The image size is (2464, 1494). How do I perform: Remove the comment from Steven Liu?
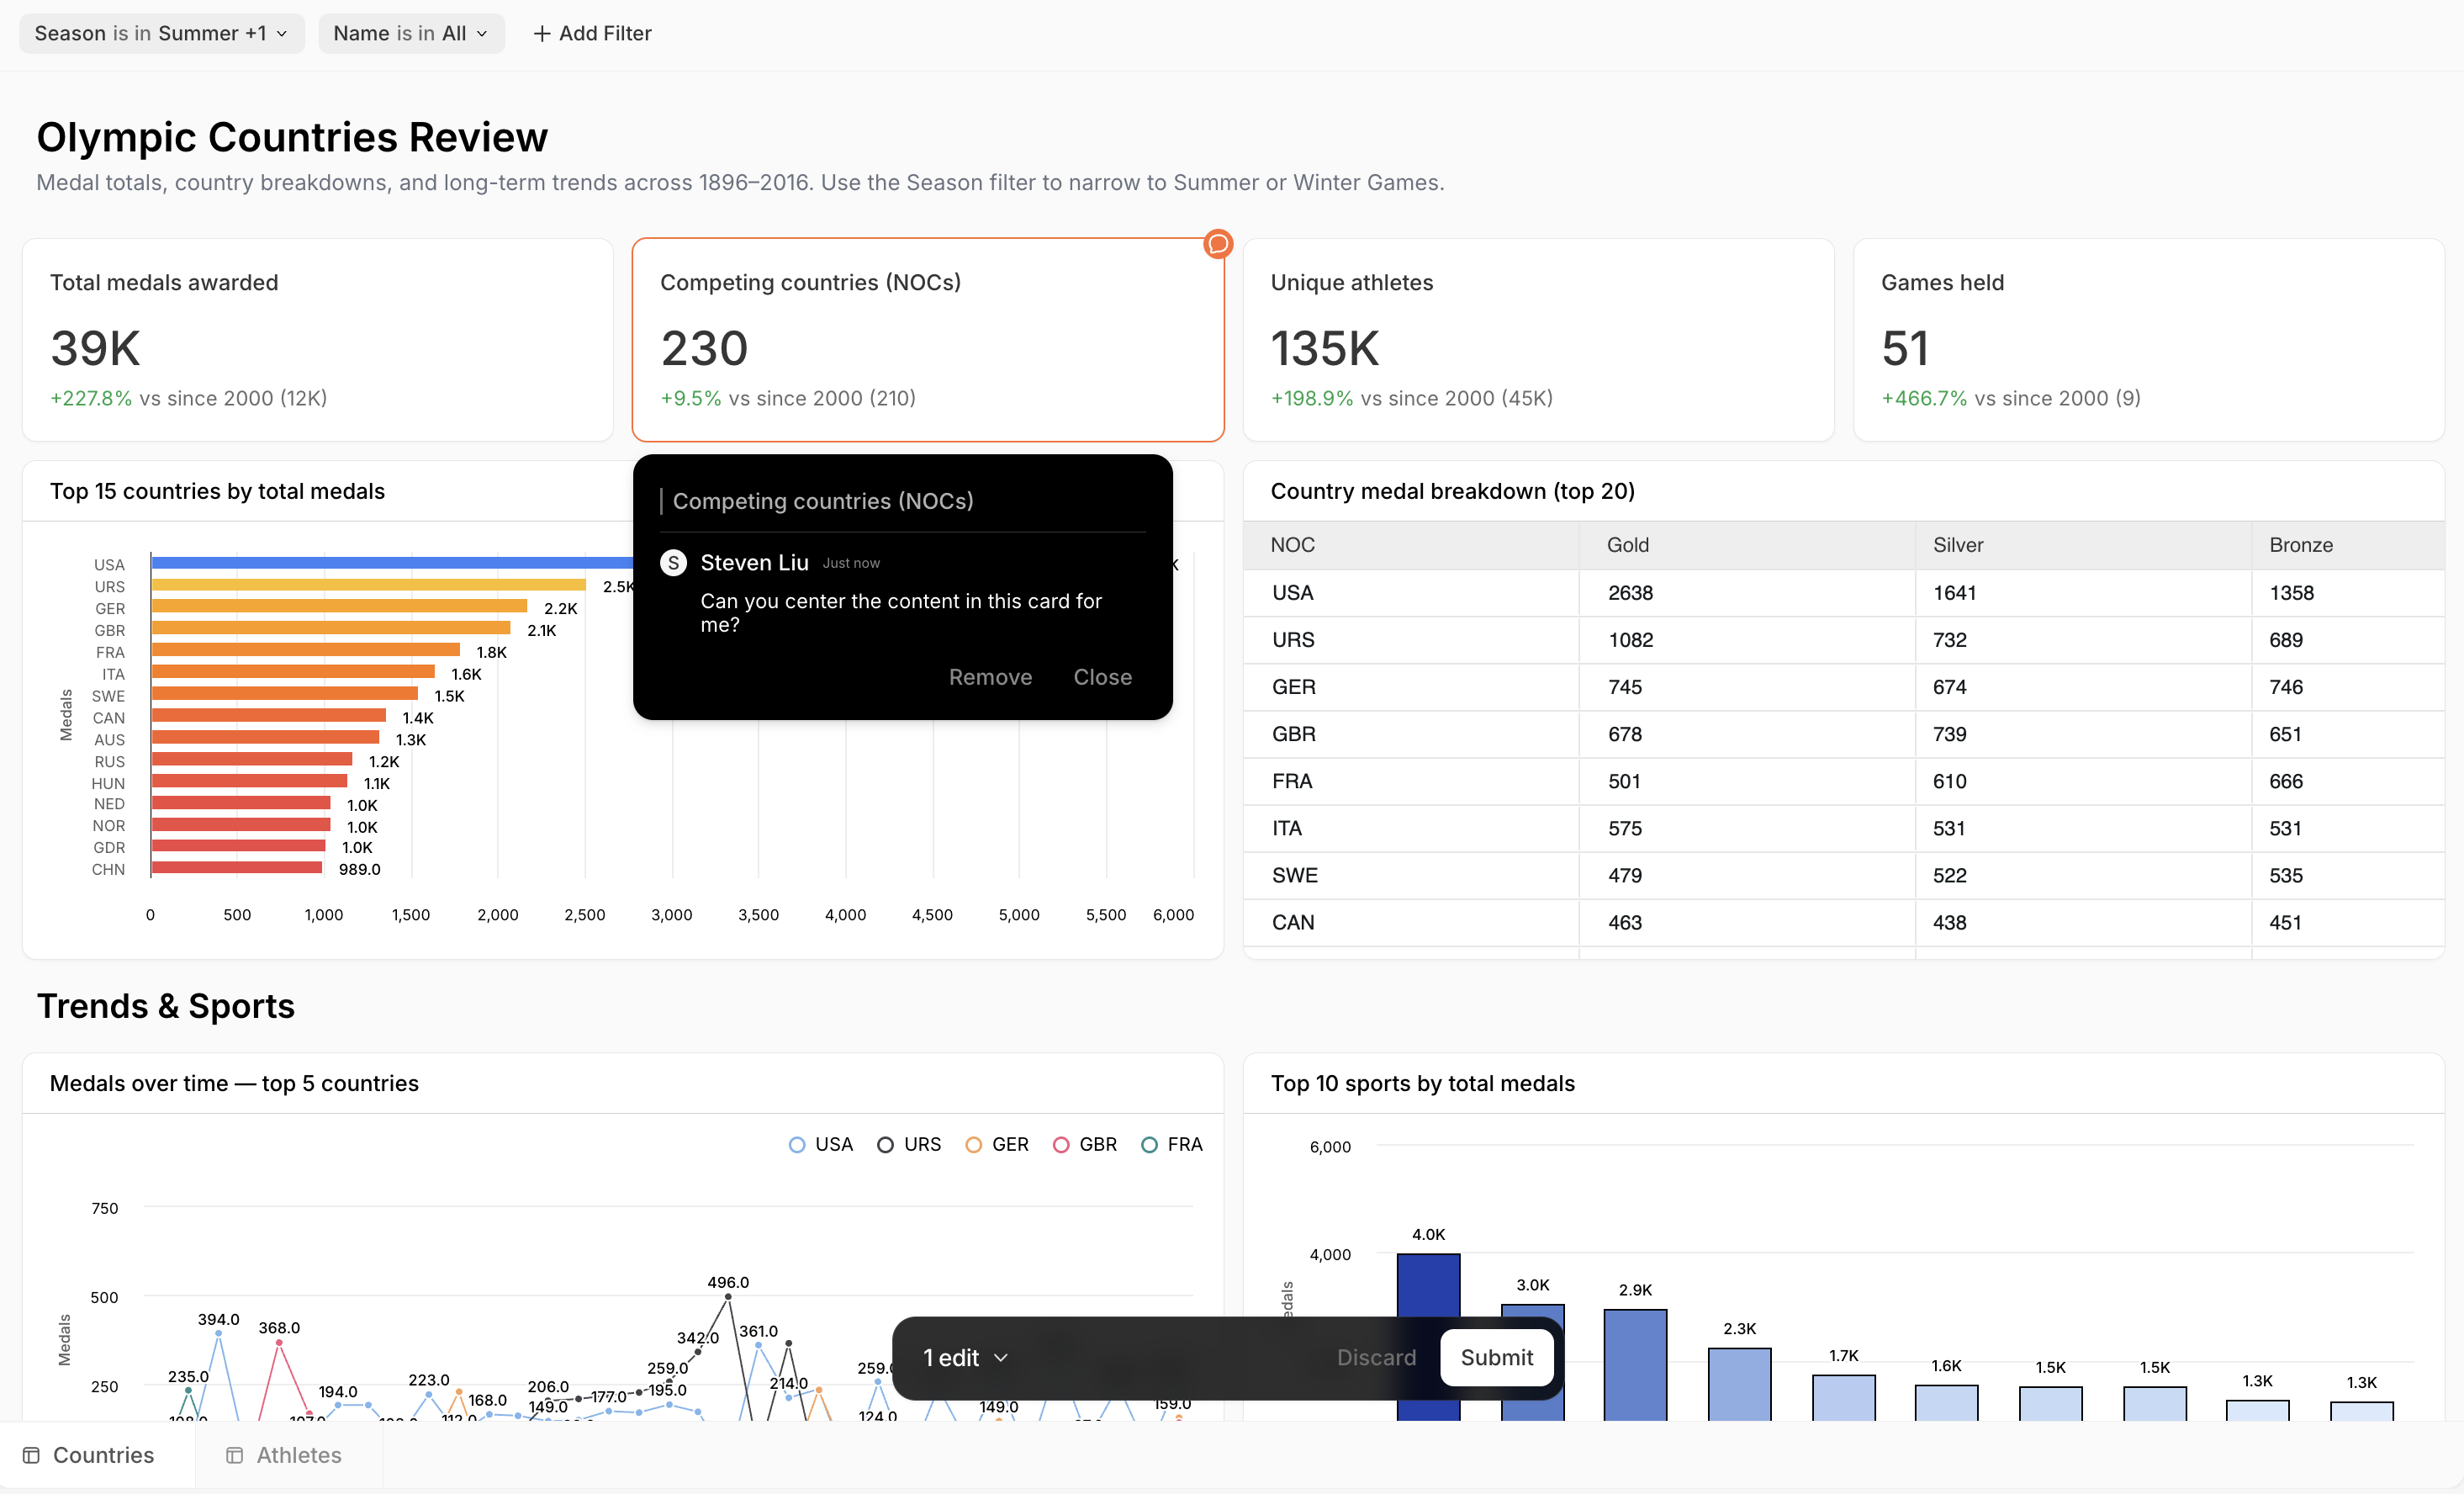990,677
